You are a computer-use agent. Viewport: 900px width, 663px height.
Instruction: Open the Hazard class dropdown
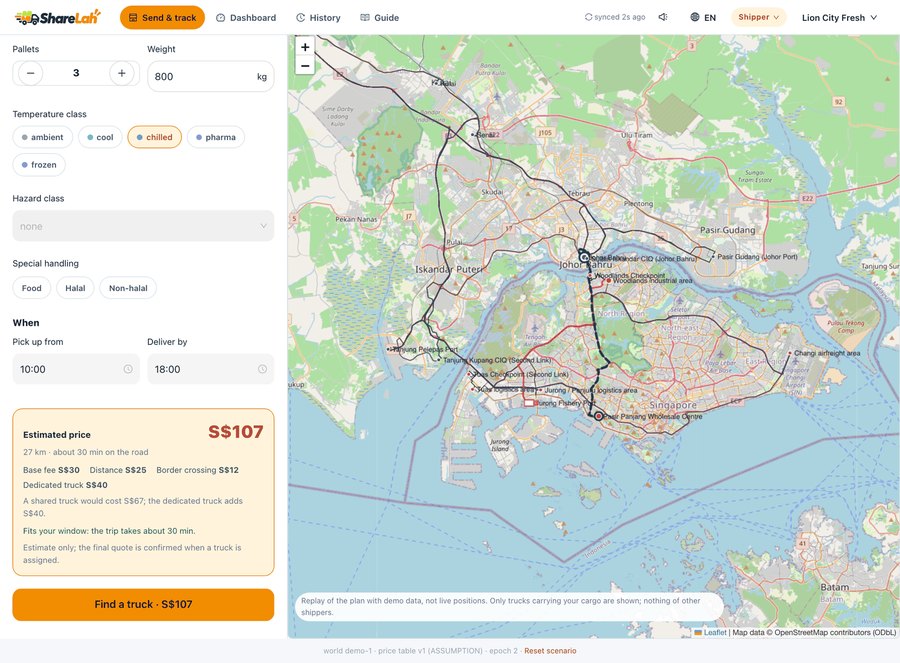pos(143,226)
